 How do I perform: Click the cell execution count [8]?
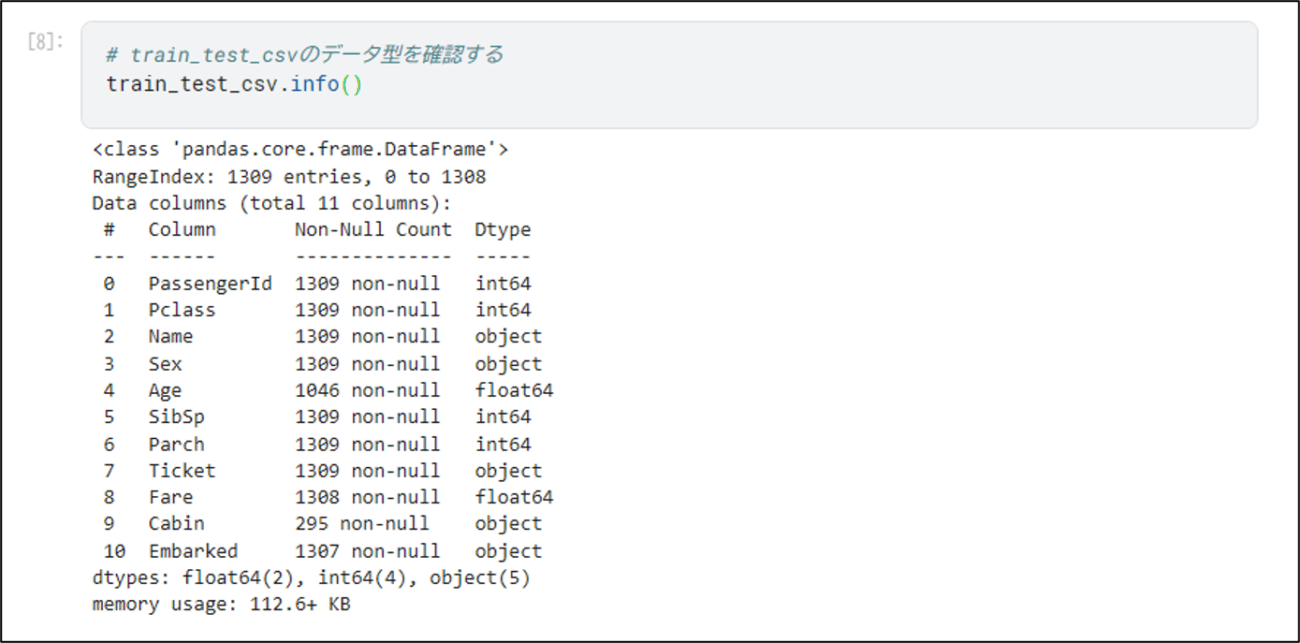(47, 43)
